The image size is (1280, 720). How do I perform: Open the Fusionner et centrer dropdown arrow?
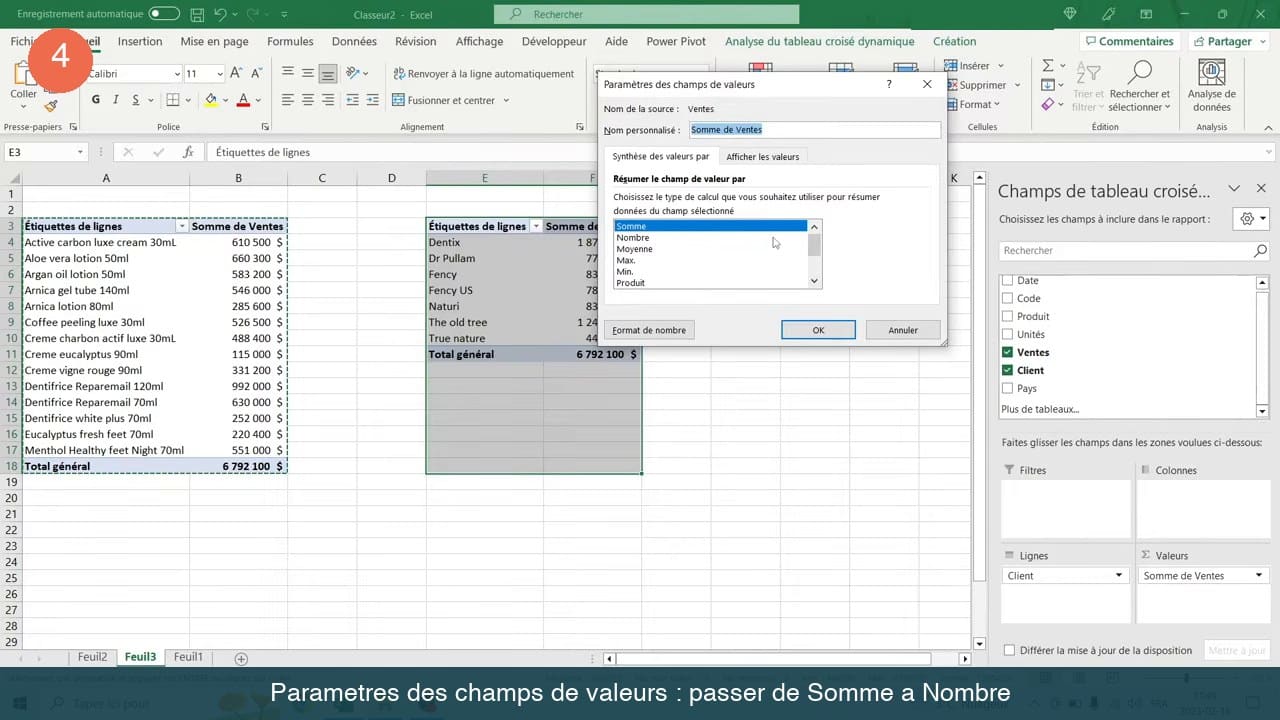[x=506, y=100]
